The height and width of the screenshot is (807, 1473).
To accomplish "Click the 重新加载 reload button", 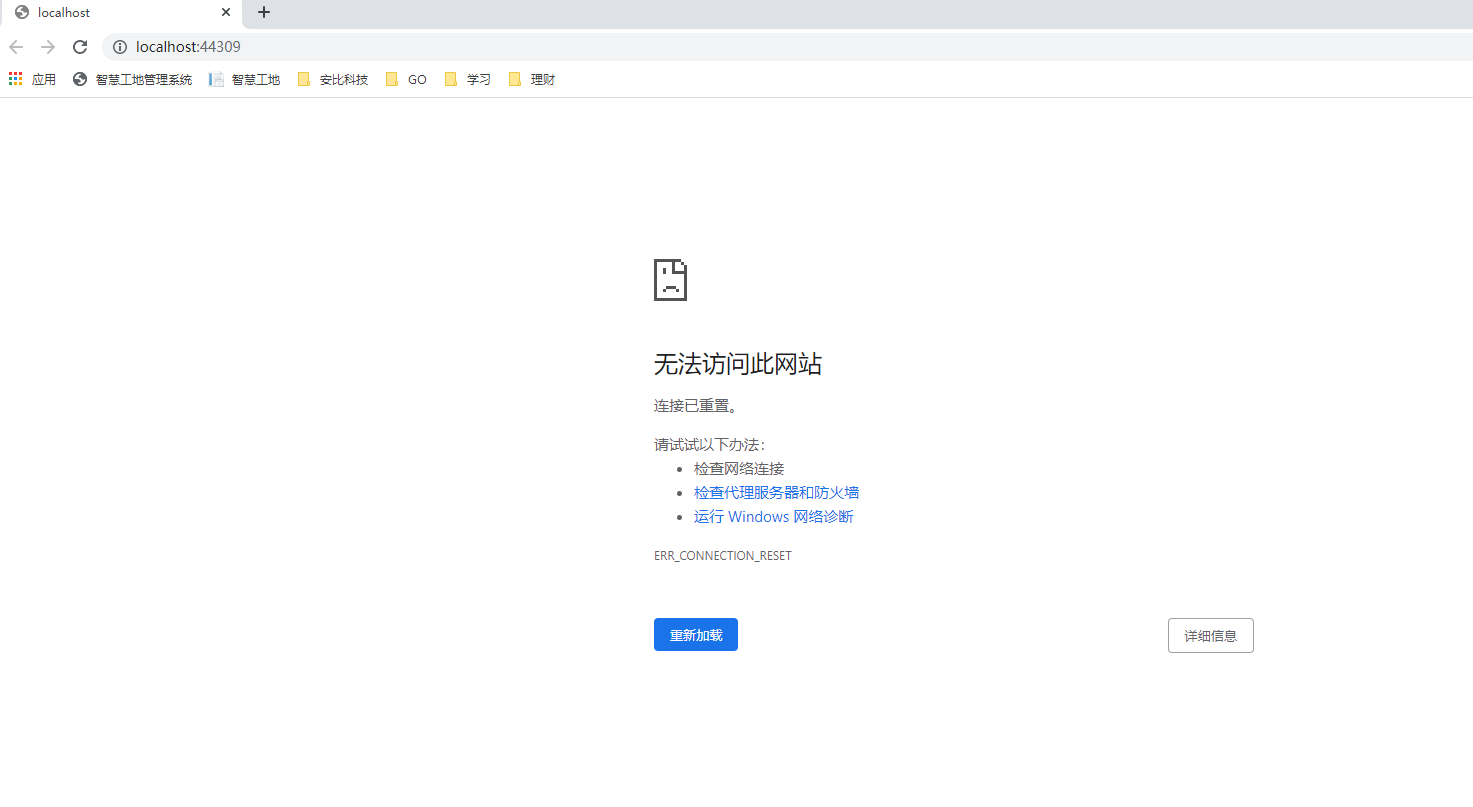I will [x=695, y=634].
